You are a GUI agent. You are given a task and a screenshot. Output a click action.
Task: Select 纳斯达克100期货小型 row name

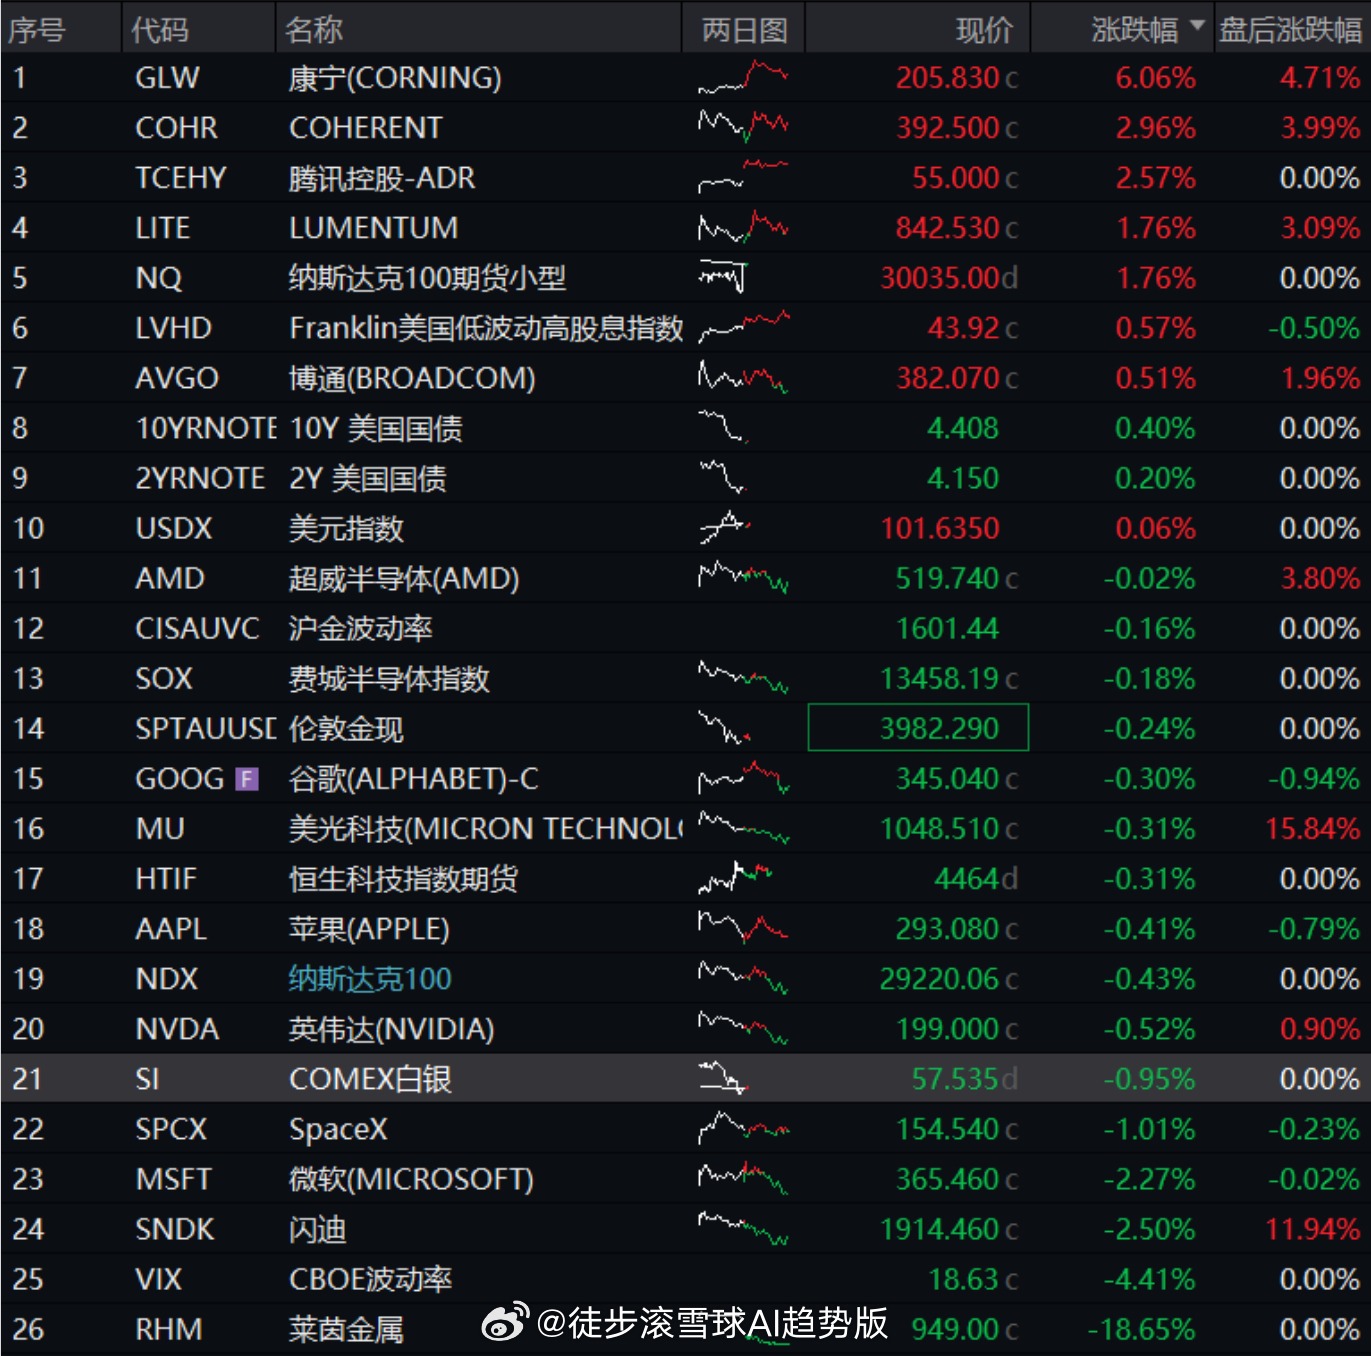pyautogui.click(x=427, y=278)
